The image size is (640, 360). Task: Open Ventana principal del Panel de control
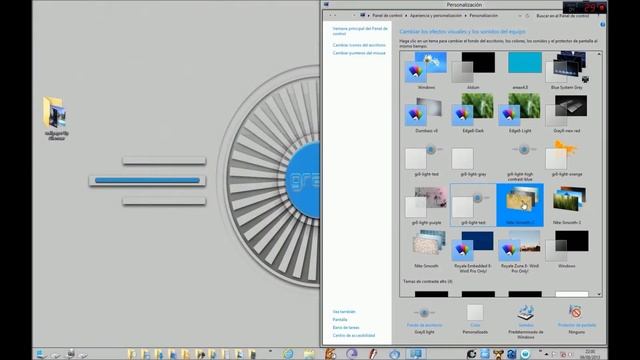click(x=360, y=31)
